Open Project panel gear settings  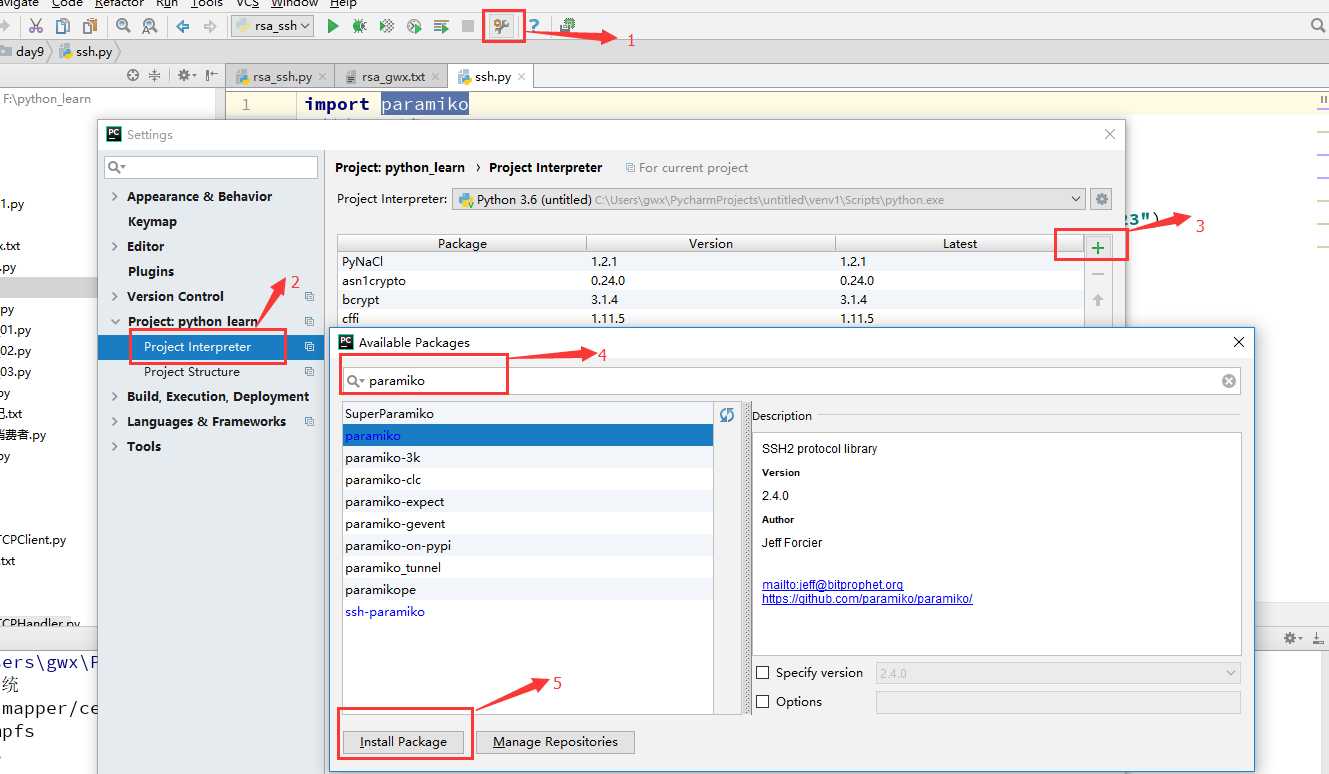[x=186, y=75]
